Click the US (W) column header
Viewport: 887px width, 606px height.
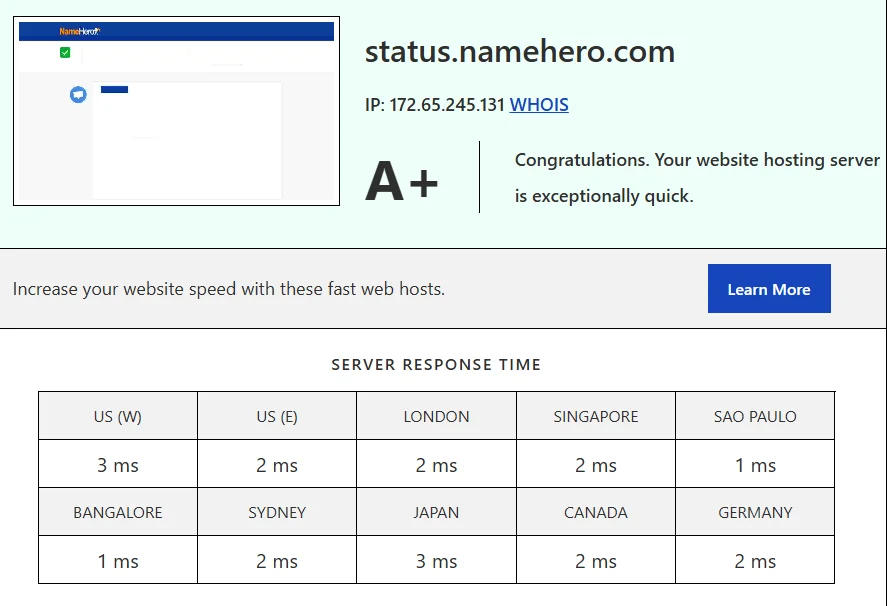point(117,415)
